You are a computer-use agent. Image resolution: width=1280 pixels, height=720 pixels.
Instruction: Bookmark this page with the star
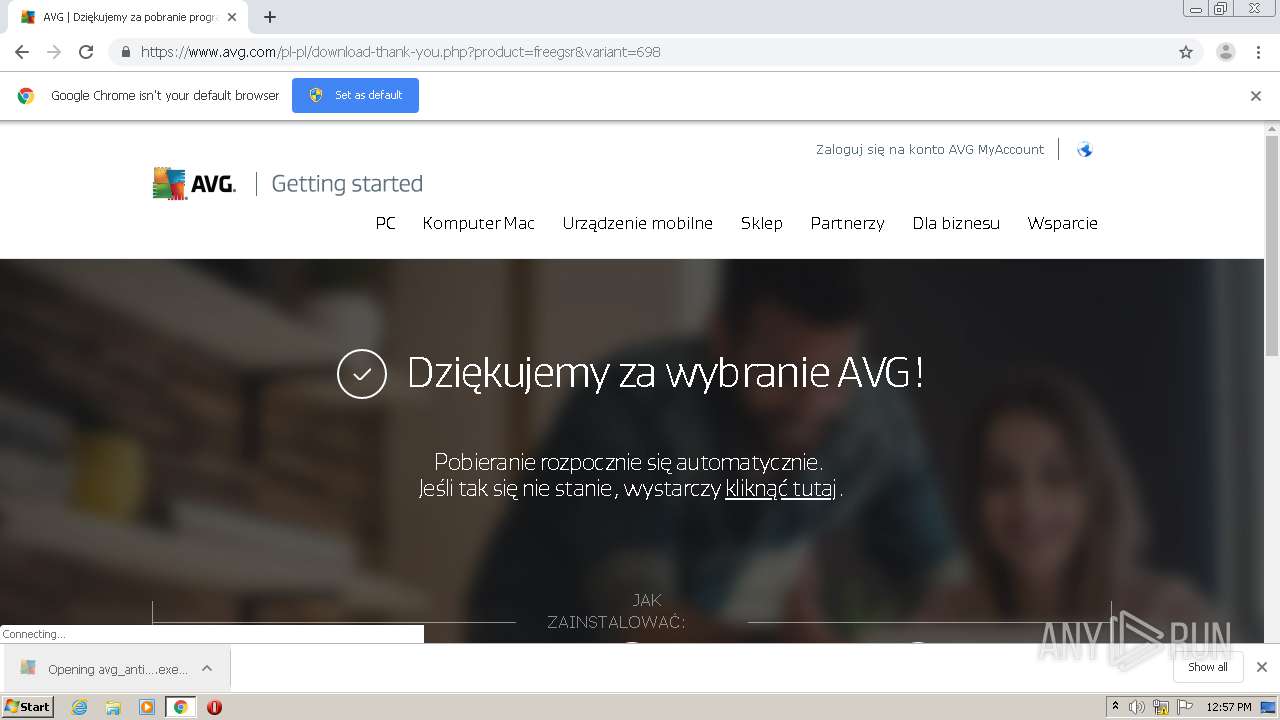[1186, 52]
